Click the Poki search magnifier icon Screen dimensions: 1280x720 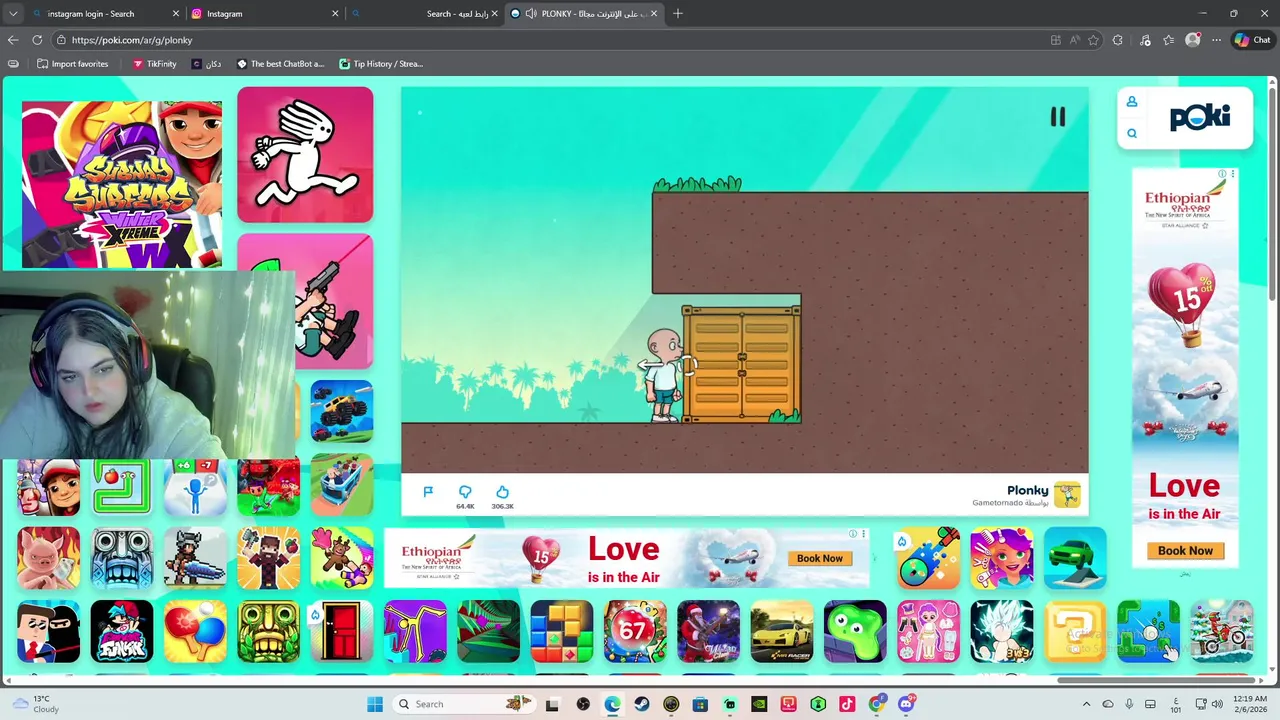click(1132, 133)
